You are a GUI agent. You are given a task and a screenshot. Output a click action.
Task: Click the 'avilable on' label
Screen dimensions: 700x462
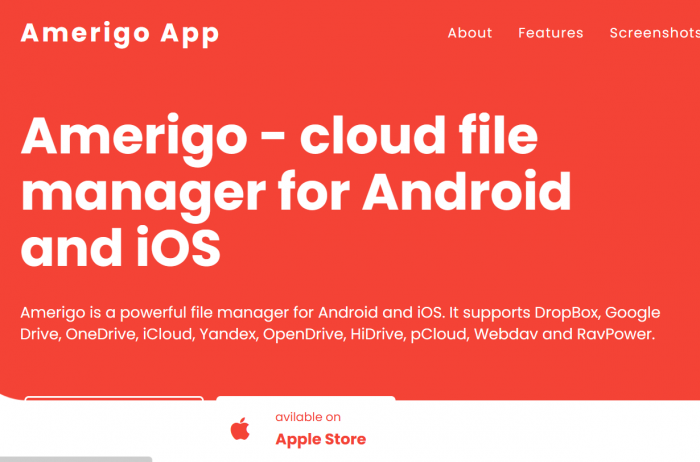308,417
